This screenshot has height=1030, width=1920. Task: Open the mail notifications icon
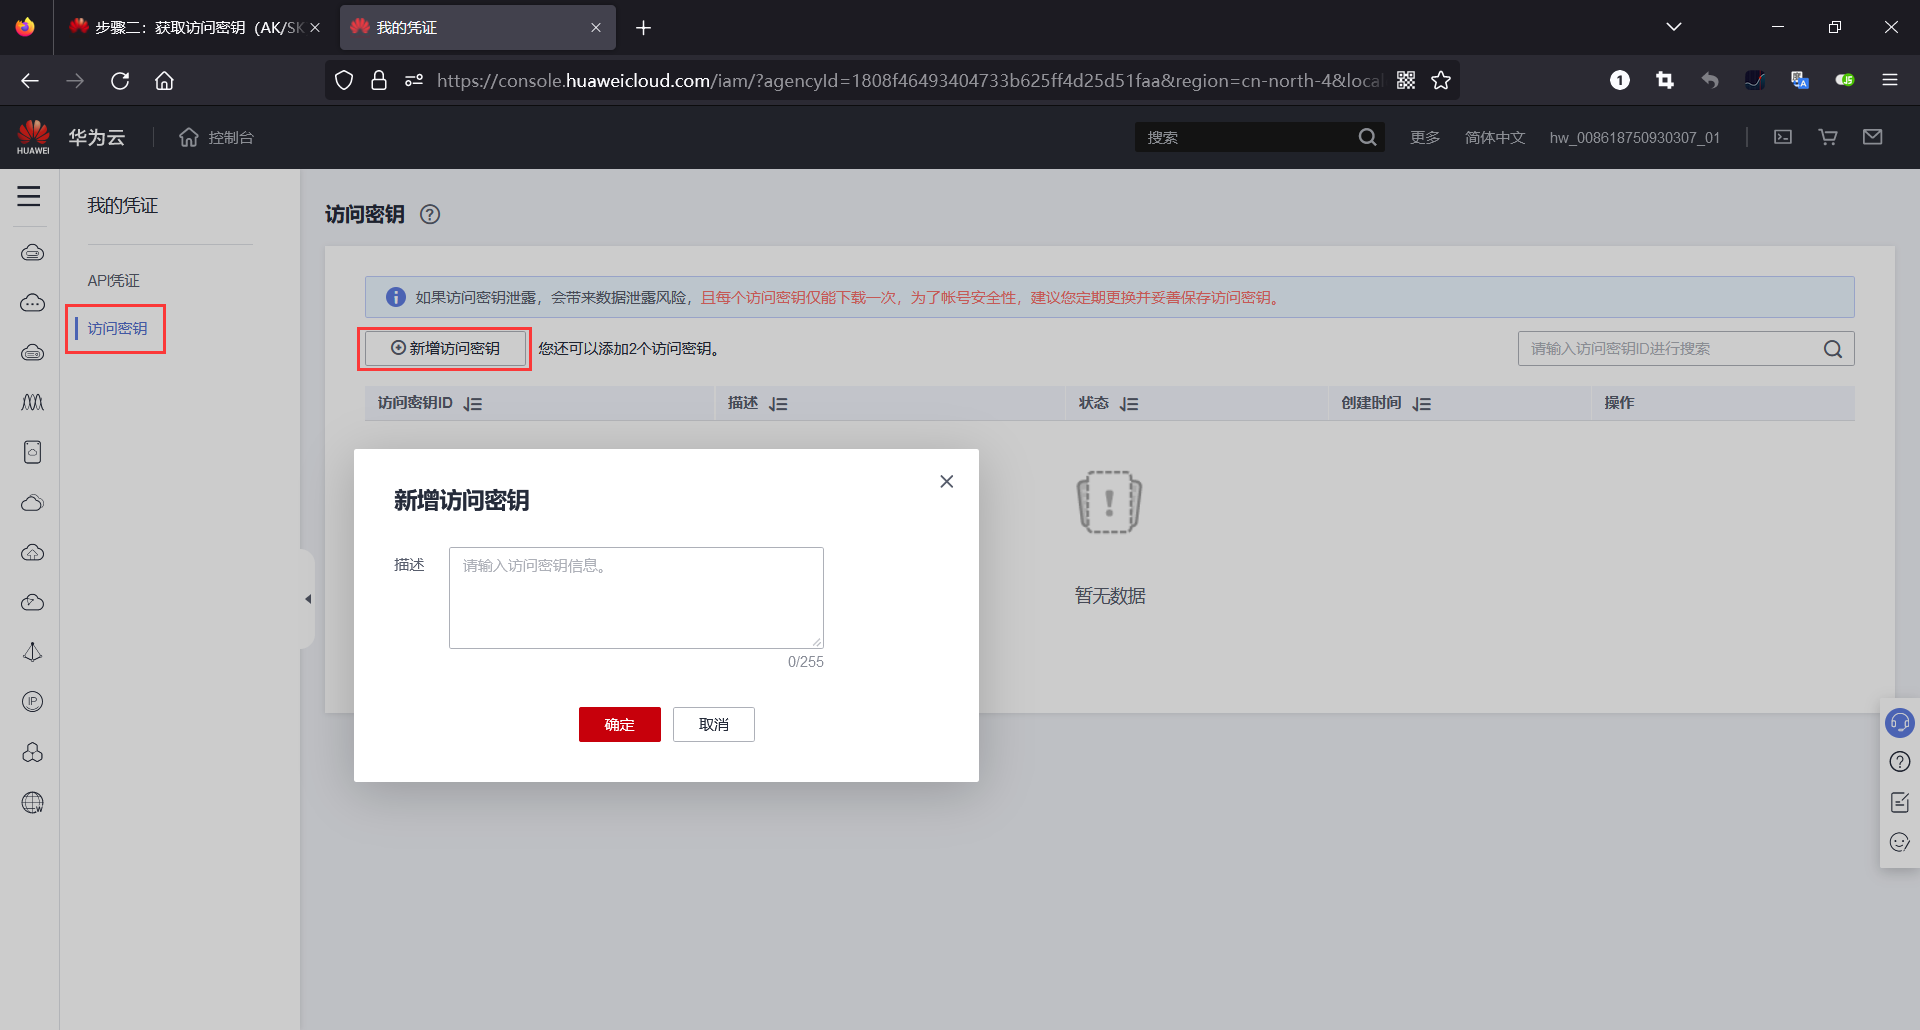(1873, 137)
